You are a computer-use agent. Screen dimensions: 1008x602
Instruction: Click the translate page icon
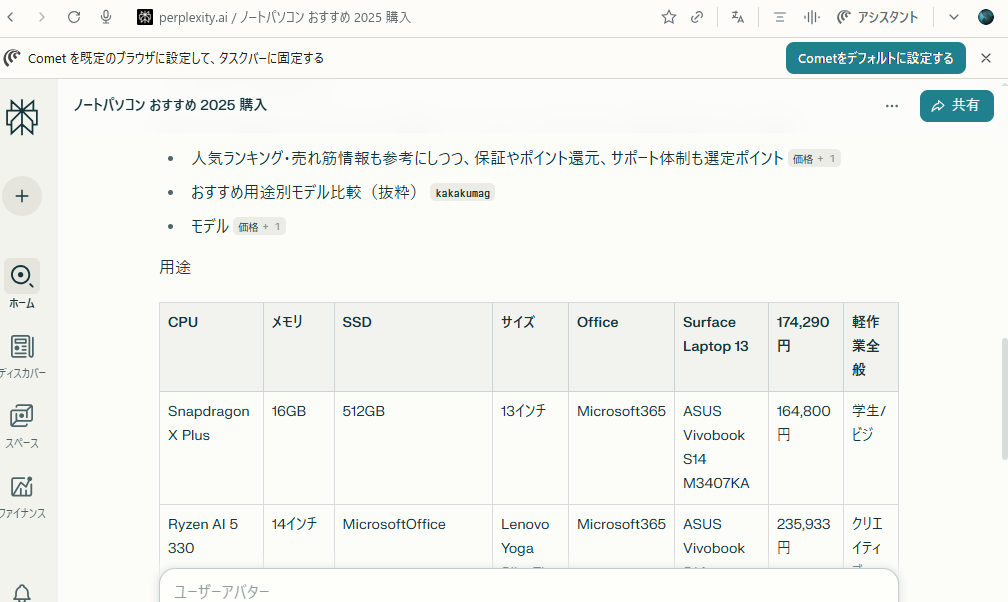click(x=738, y=17)
